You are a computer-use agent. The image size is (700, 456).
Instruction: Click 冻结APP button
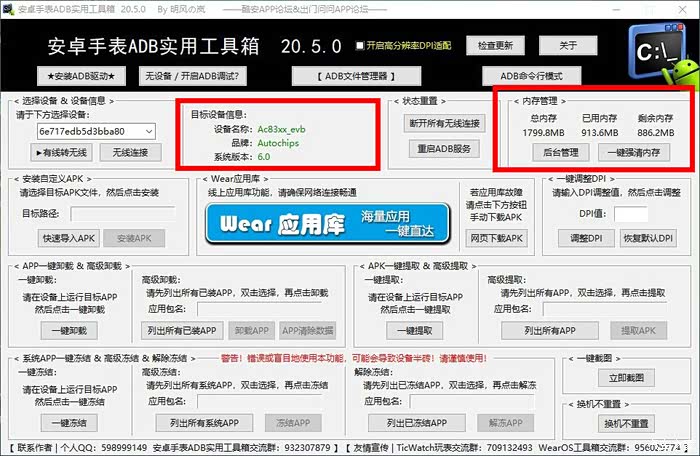(x=293, y=423)
